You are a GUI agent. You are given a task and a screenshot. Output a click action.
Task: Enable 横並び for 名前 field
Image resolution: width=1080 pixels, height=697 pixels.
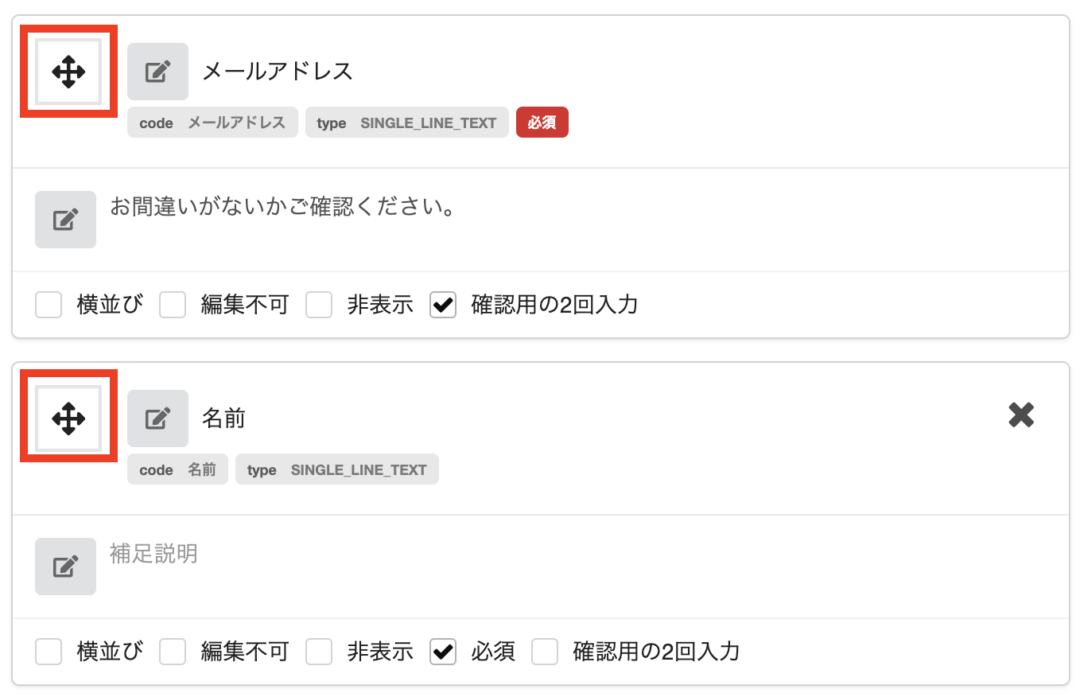[48, 651]
